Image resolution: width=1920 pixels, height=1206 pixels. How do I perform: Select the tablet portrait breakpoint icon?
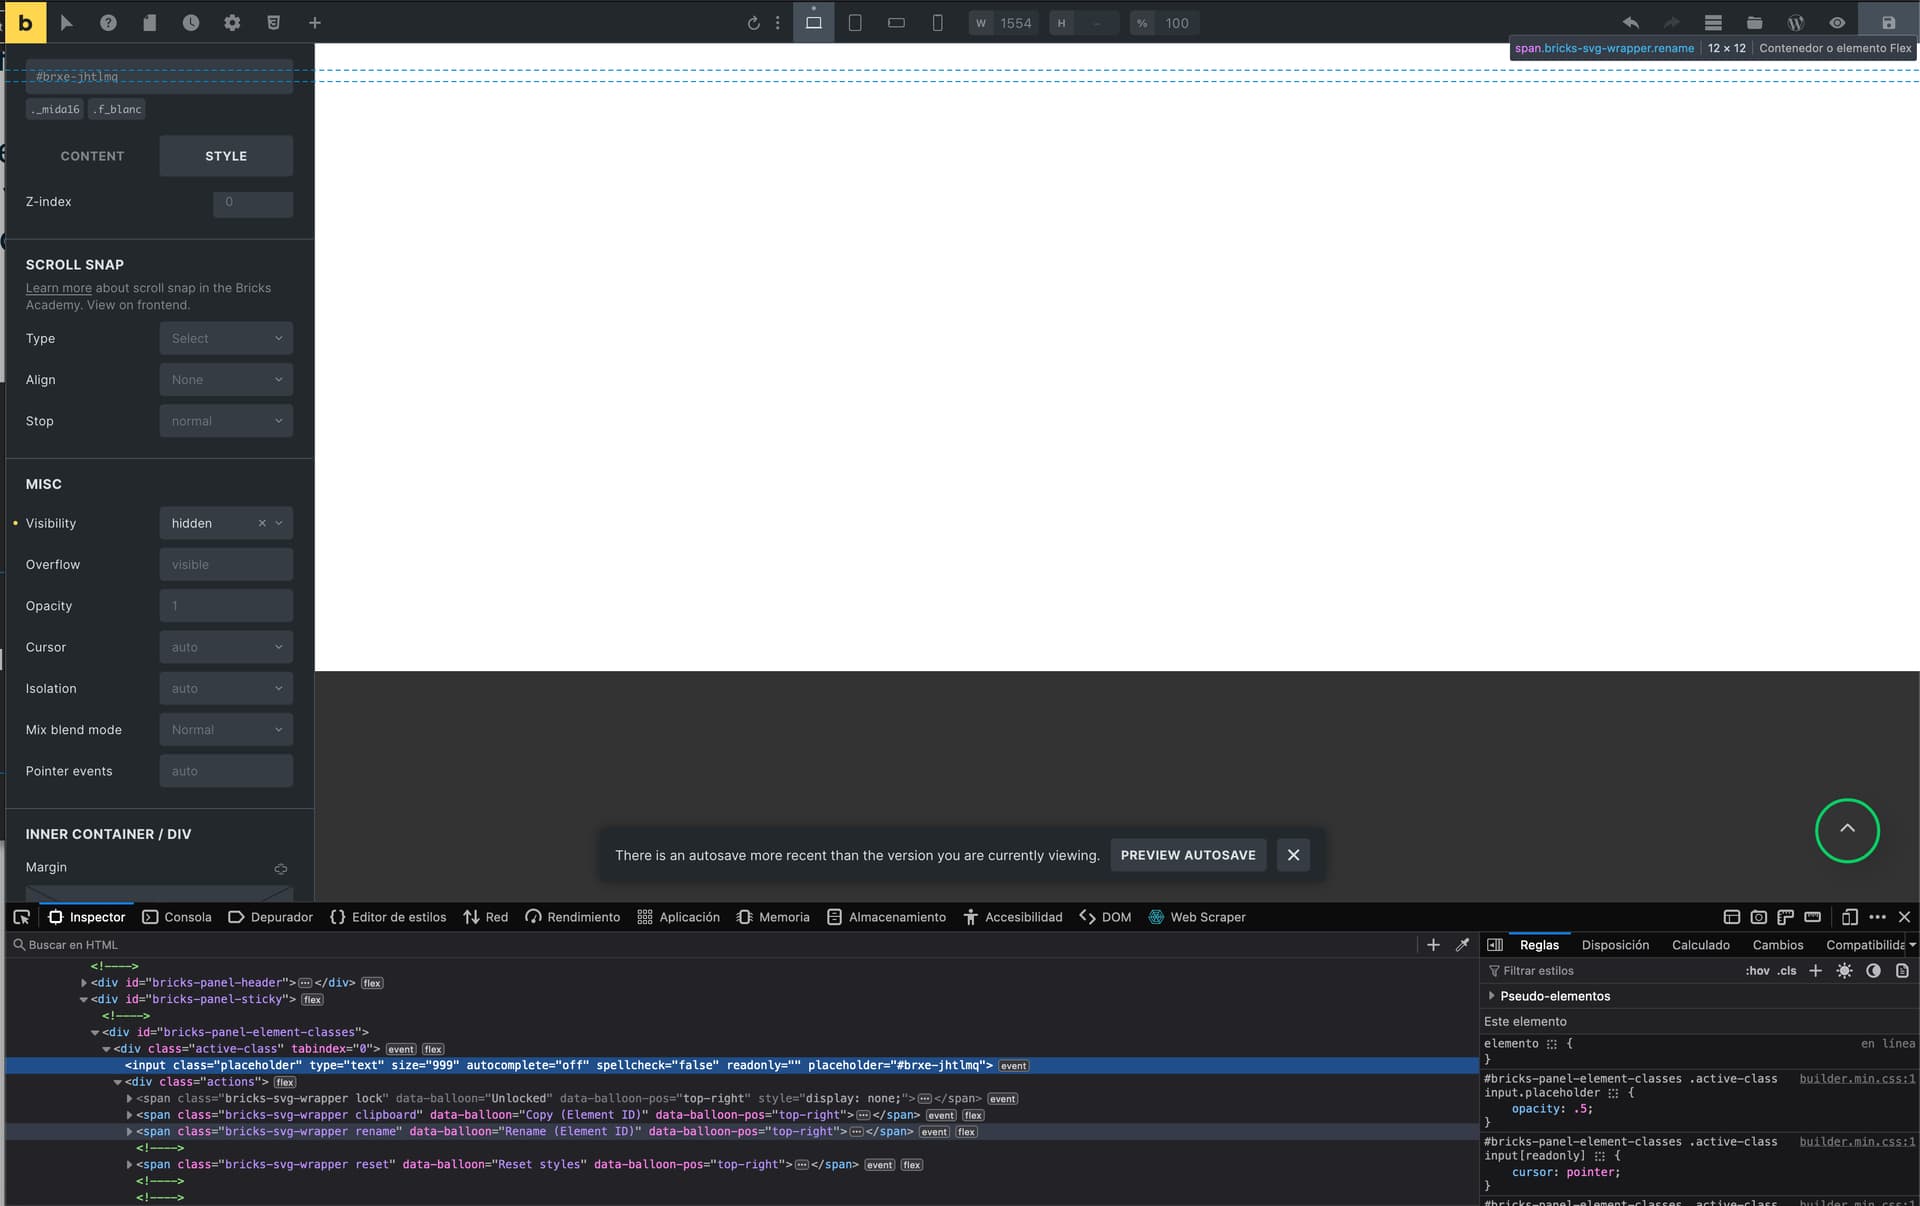855,23
